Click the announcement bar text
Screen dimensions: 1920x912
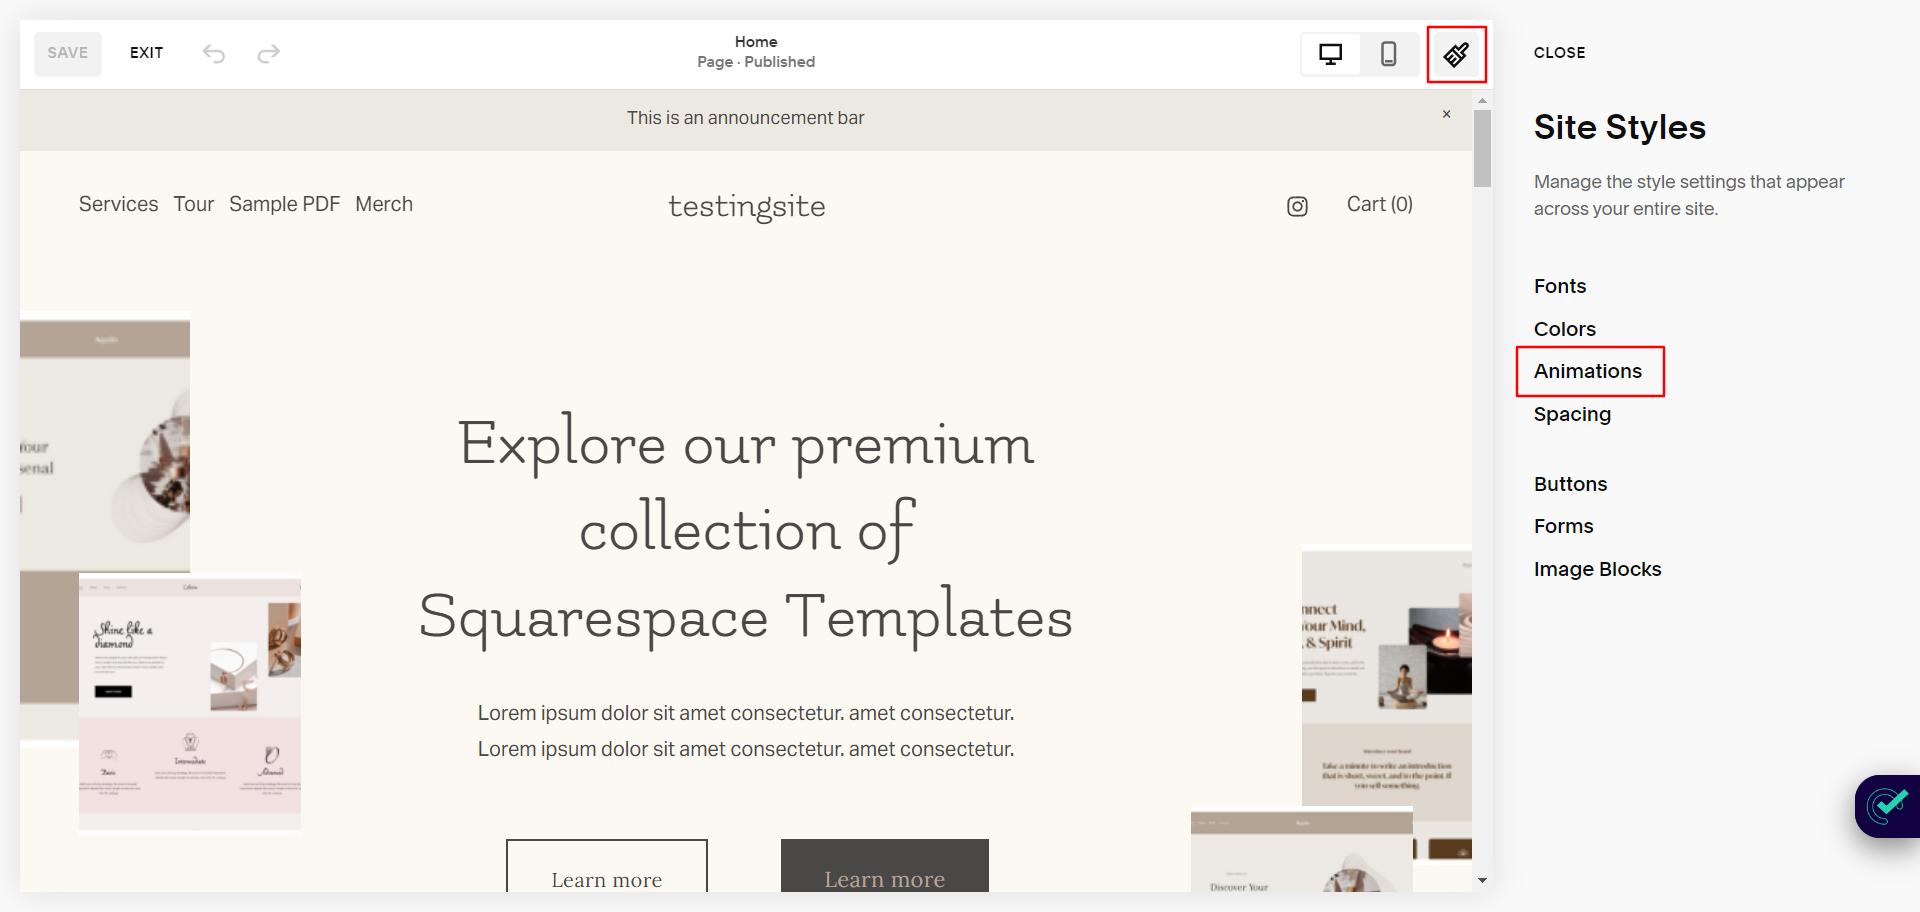(745, 118)
